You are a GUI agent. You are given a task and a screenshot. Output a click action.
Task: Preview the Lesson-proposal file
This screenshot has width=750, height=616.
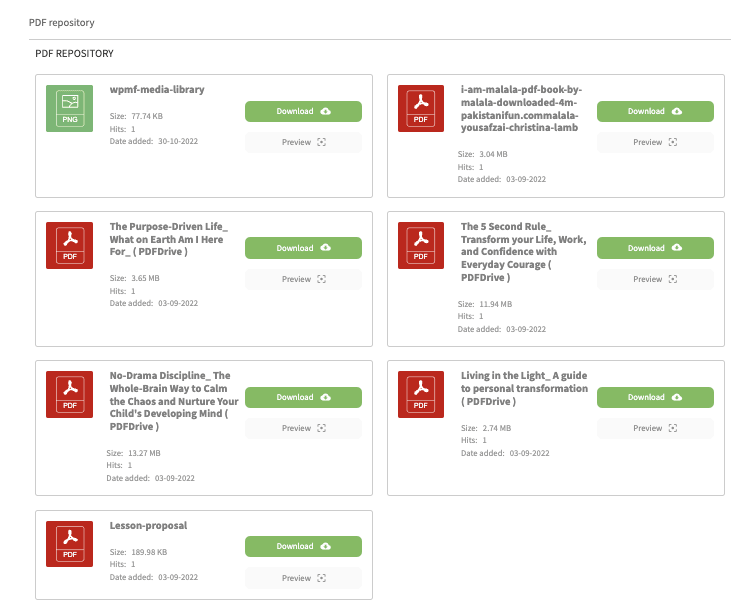[303, 577]
